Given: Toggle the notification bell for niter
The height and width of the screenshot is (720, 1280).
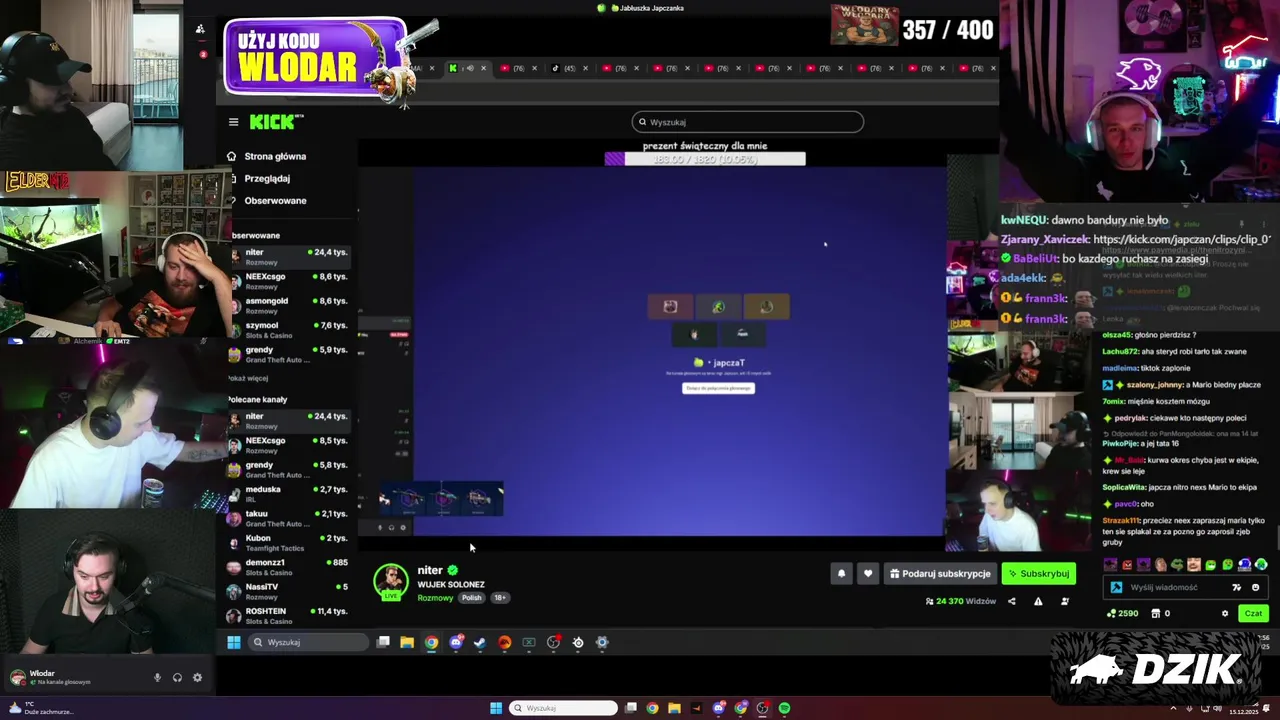Looking at the screenshot, I should click(841, 574).
